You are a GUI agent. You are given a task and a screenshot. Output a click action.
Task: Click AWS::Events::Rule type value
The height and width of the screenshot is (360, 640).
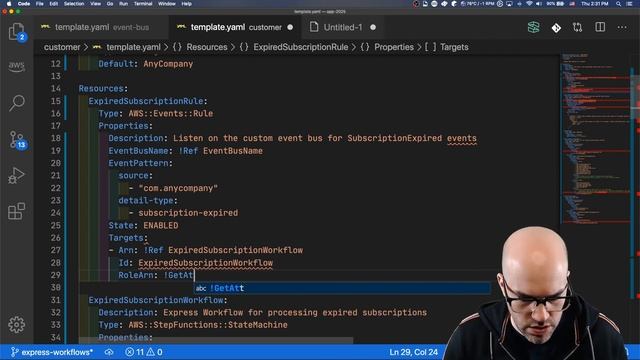click(x=171, y=113)
